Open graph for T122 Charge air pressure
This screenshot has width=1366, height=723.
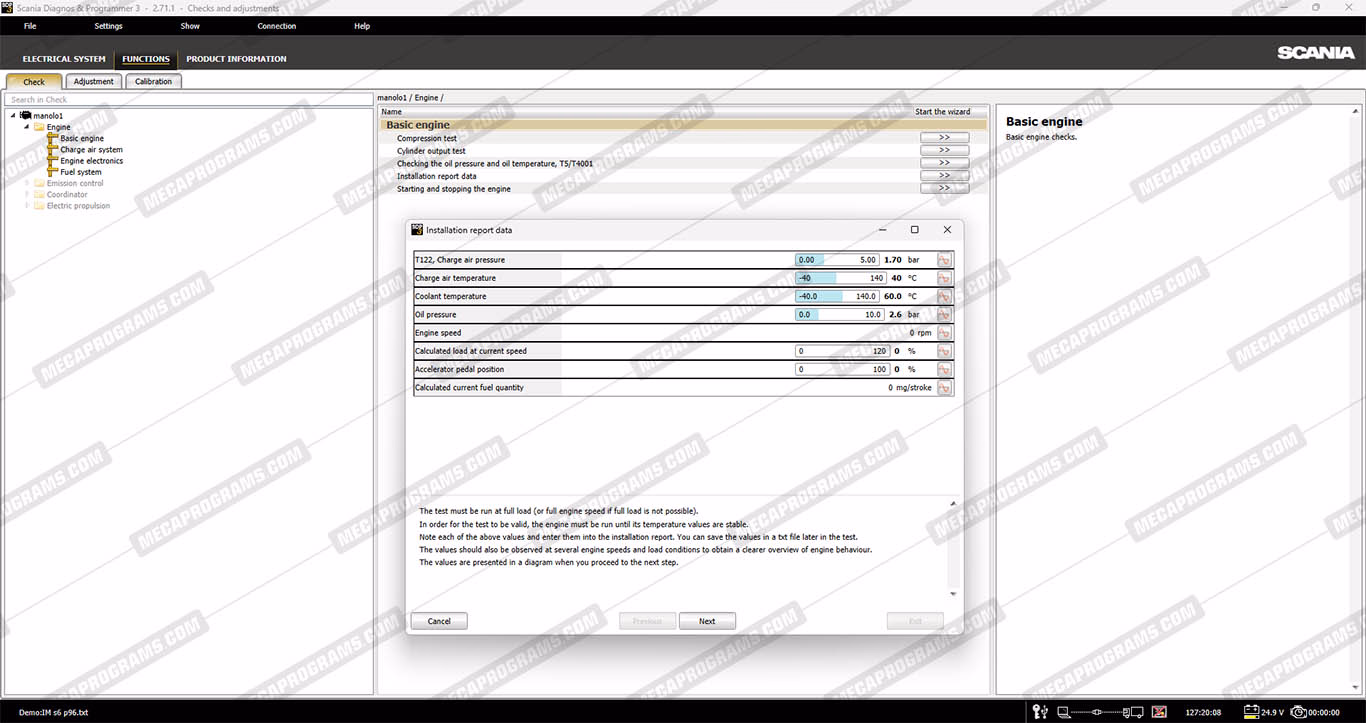pos(944,260)
